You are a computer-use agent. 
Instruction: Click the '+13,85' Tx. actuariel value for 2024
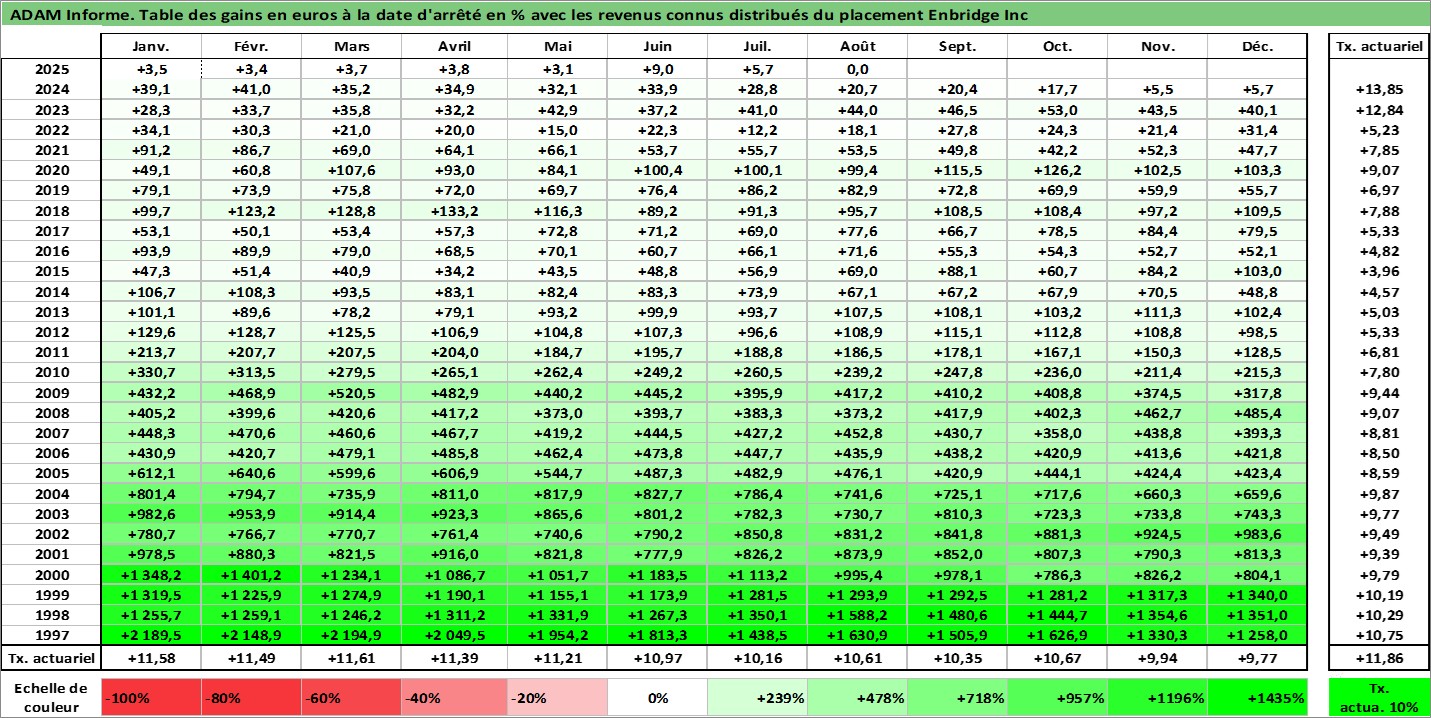[x=1380, y=90]
